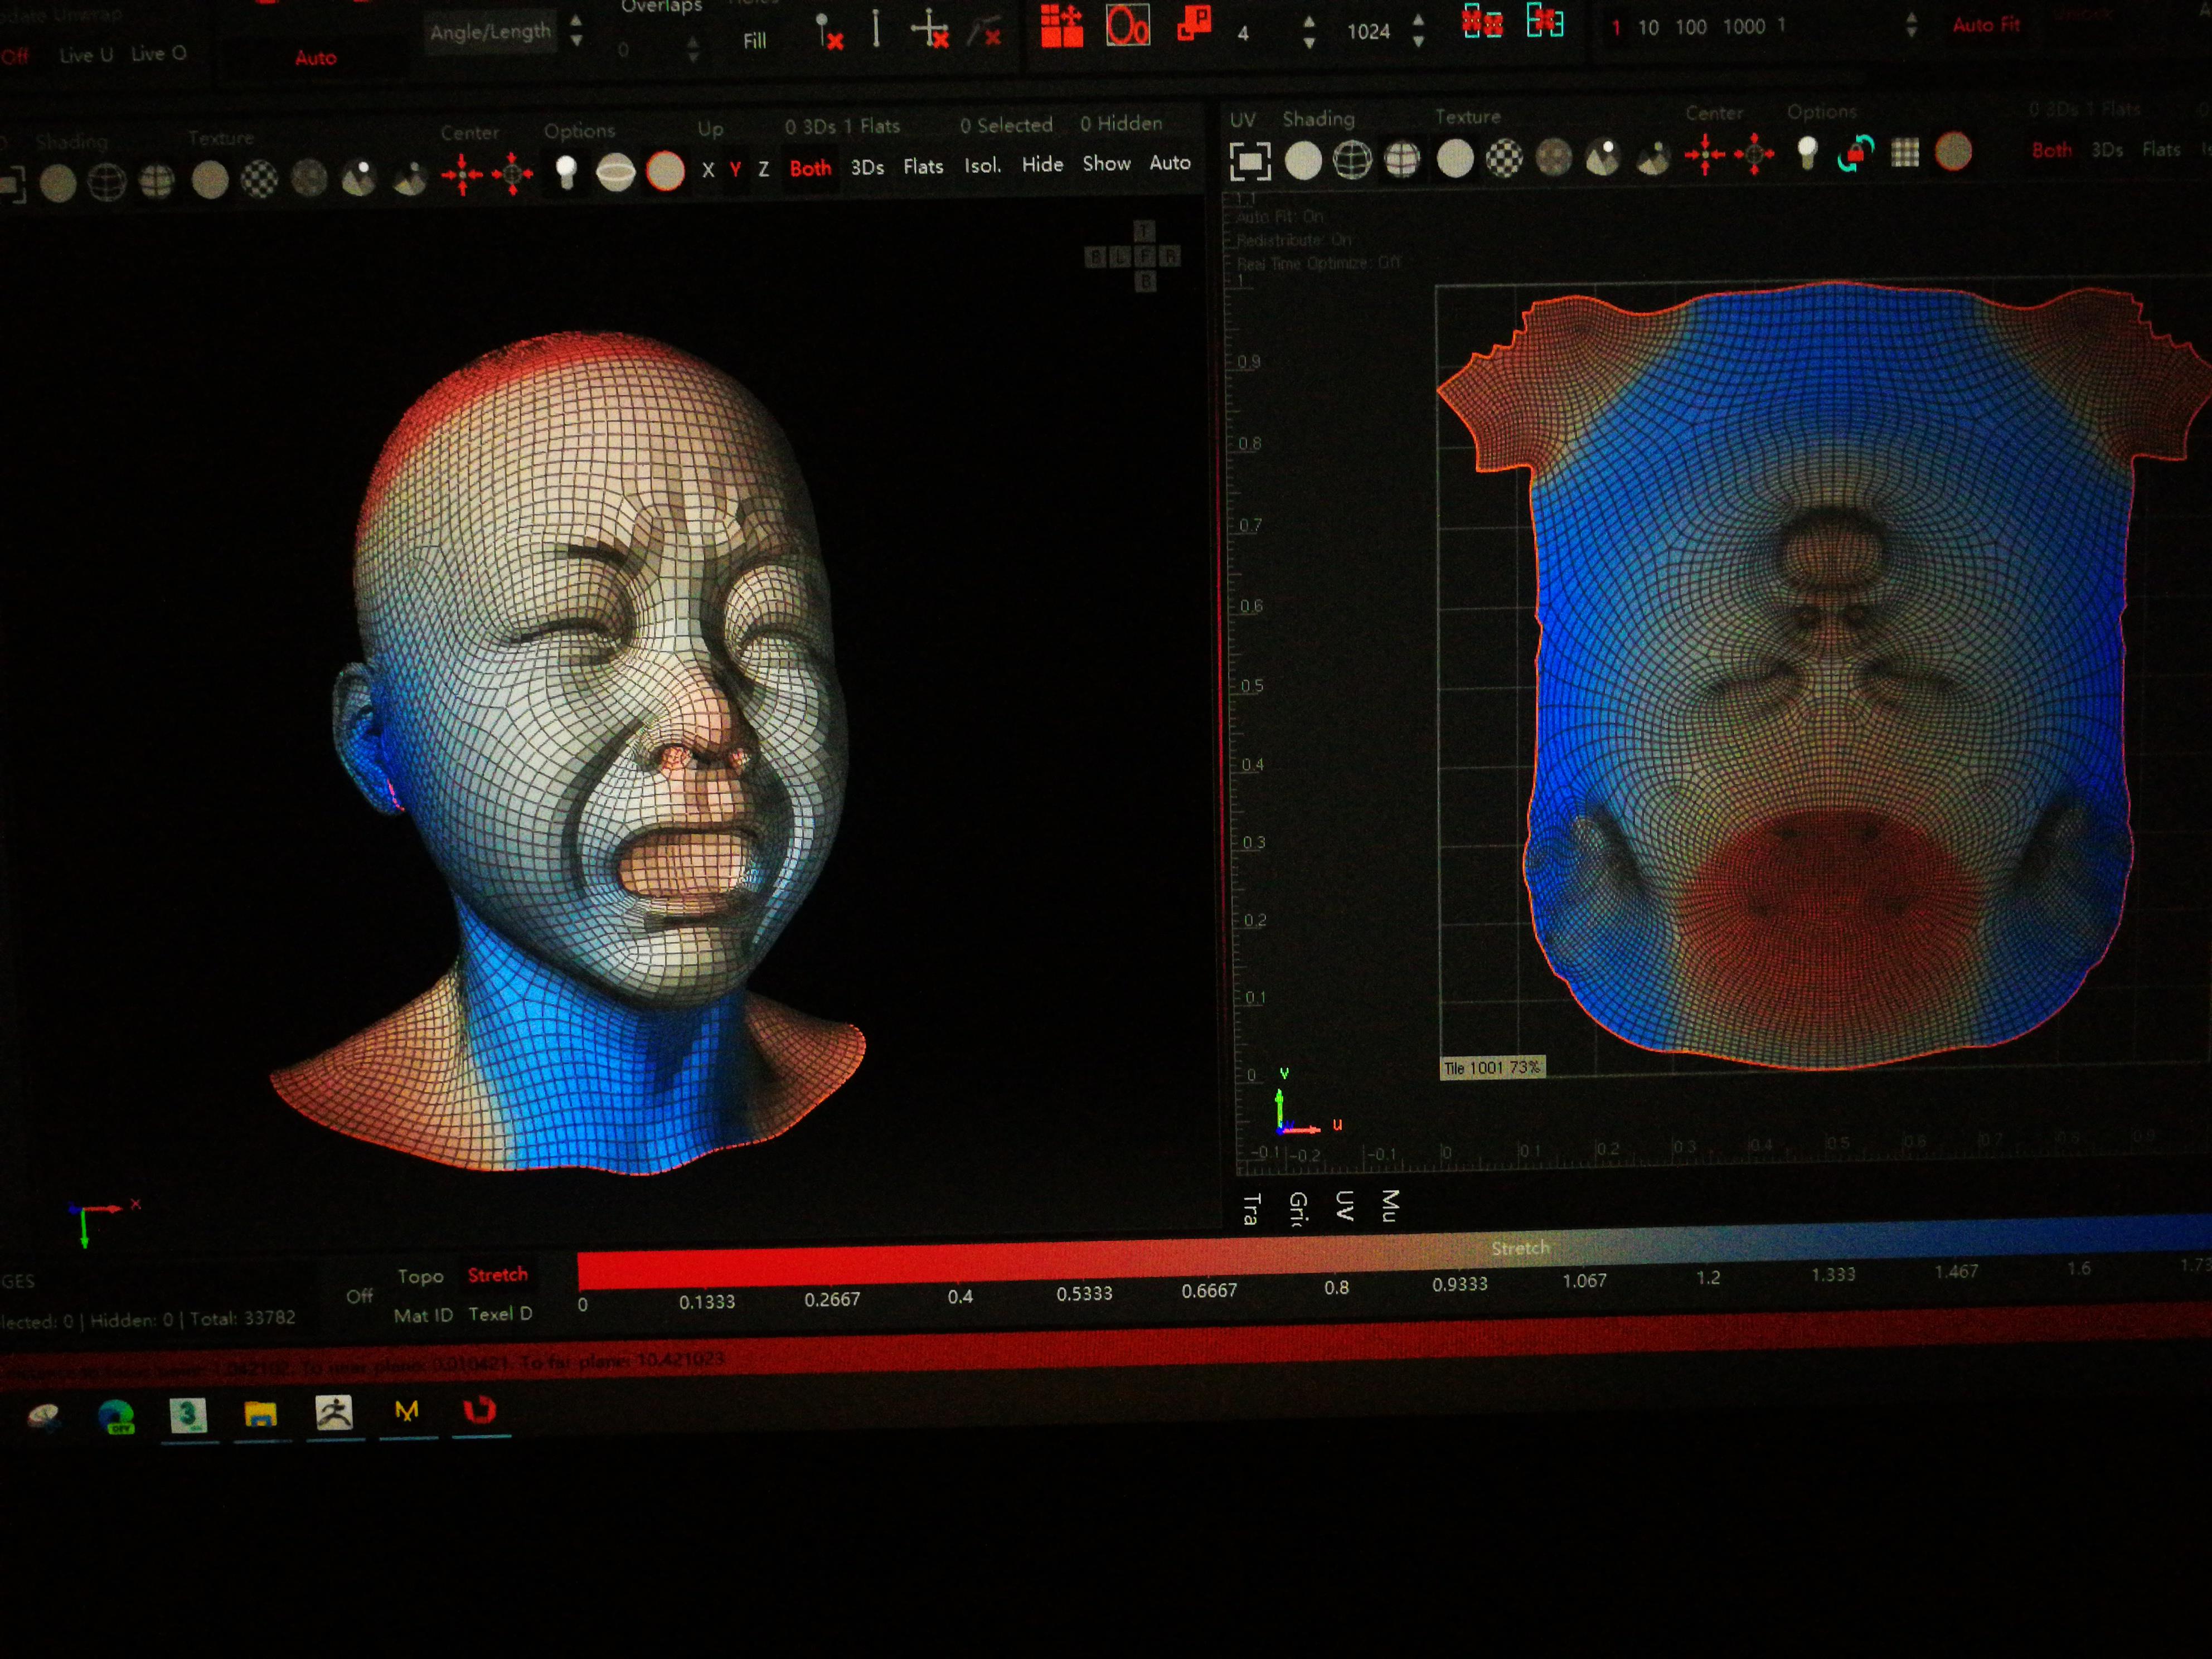The width and height of the screenshot is (2212, 1659).
Task: Set Y as the up axis
Action: (735, 169)
